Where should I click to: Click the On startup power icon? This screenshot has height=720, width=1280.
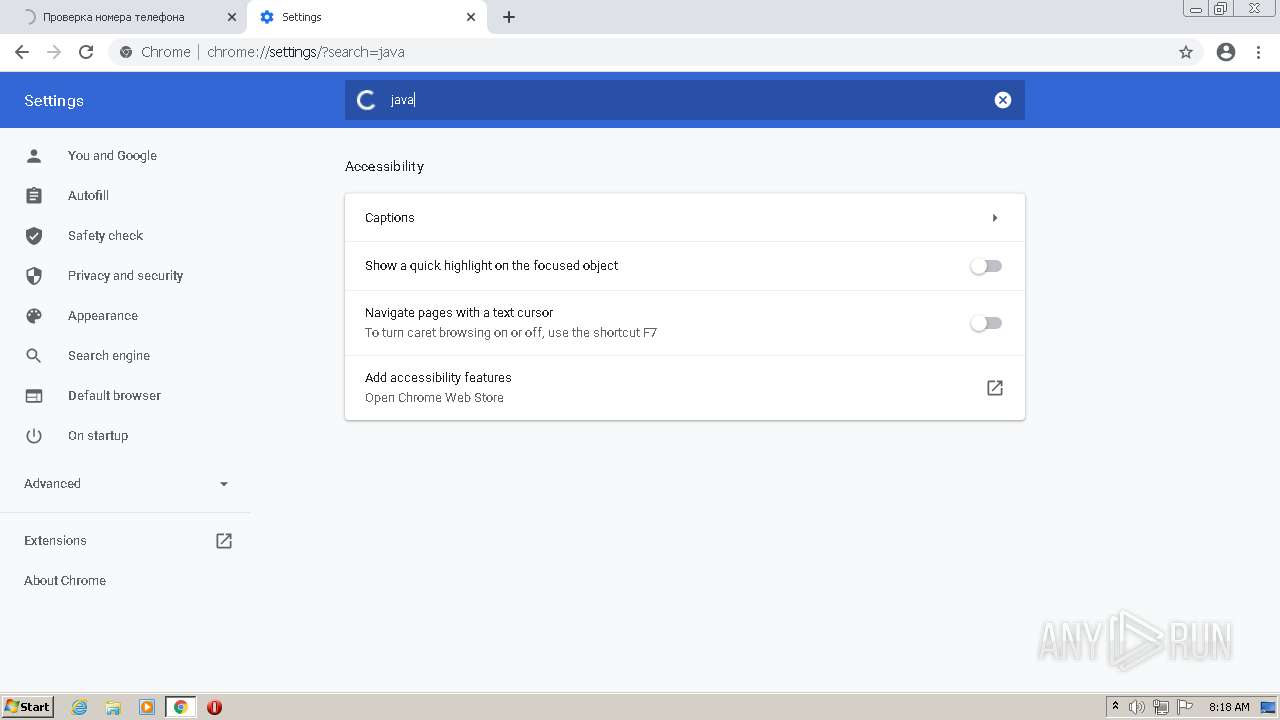34,436
